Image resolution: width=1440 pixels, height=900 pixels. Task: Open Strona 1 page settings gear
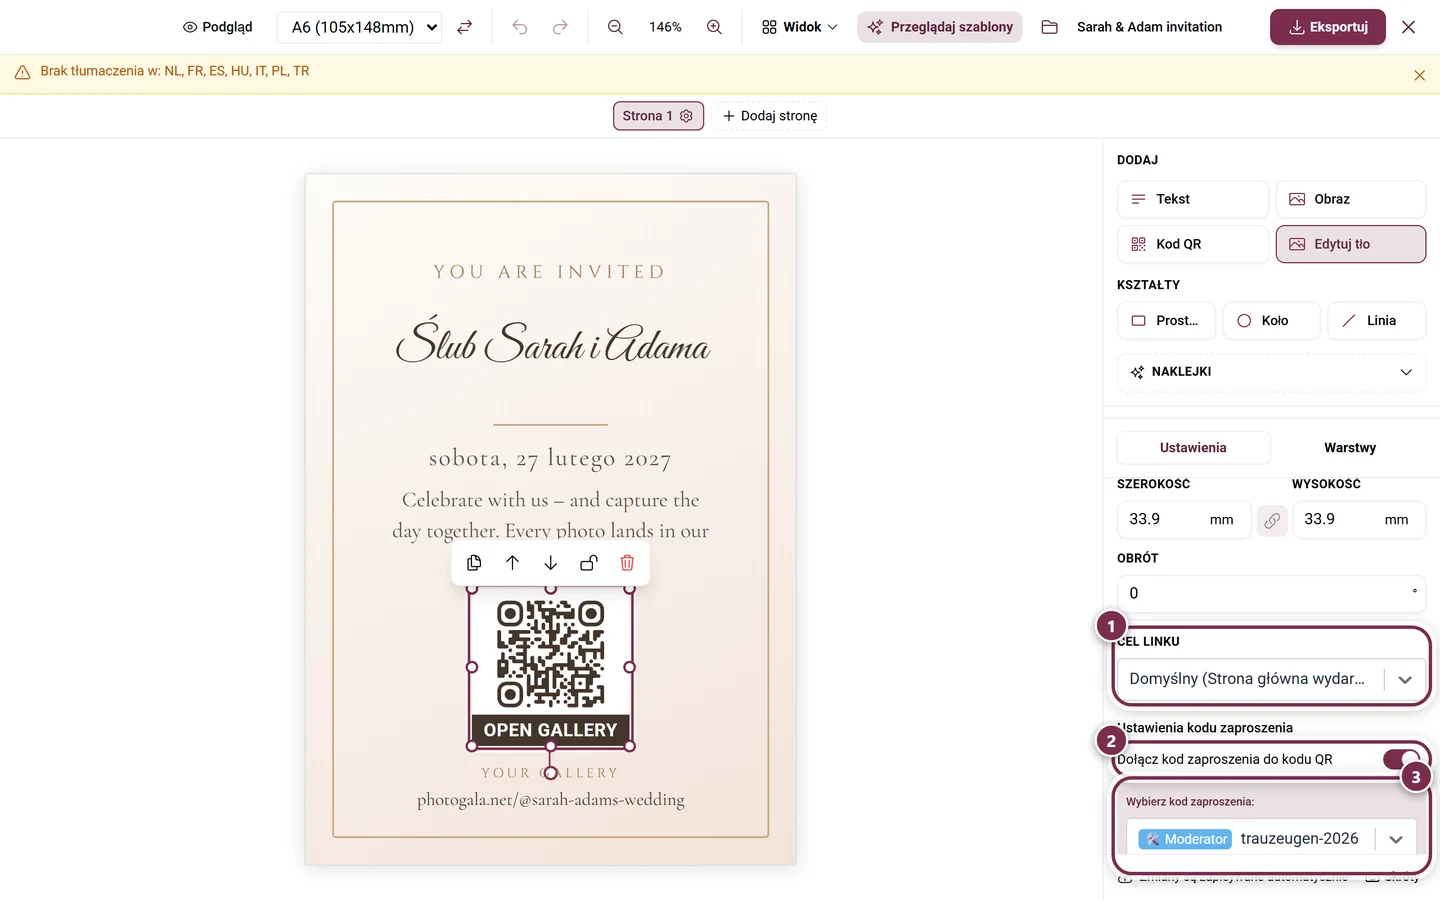pos(686,116)
